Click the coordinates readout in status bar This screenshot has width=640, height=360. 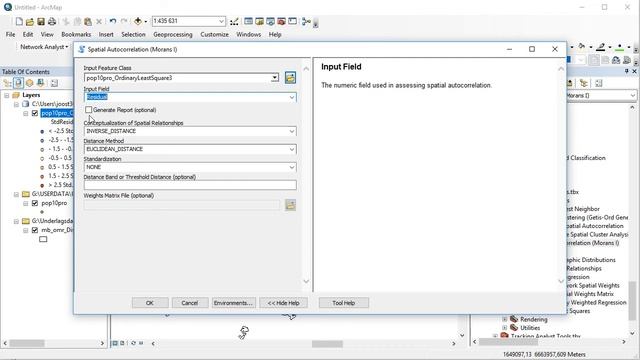[544, 354]
